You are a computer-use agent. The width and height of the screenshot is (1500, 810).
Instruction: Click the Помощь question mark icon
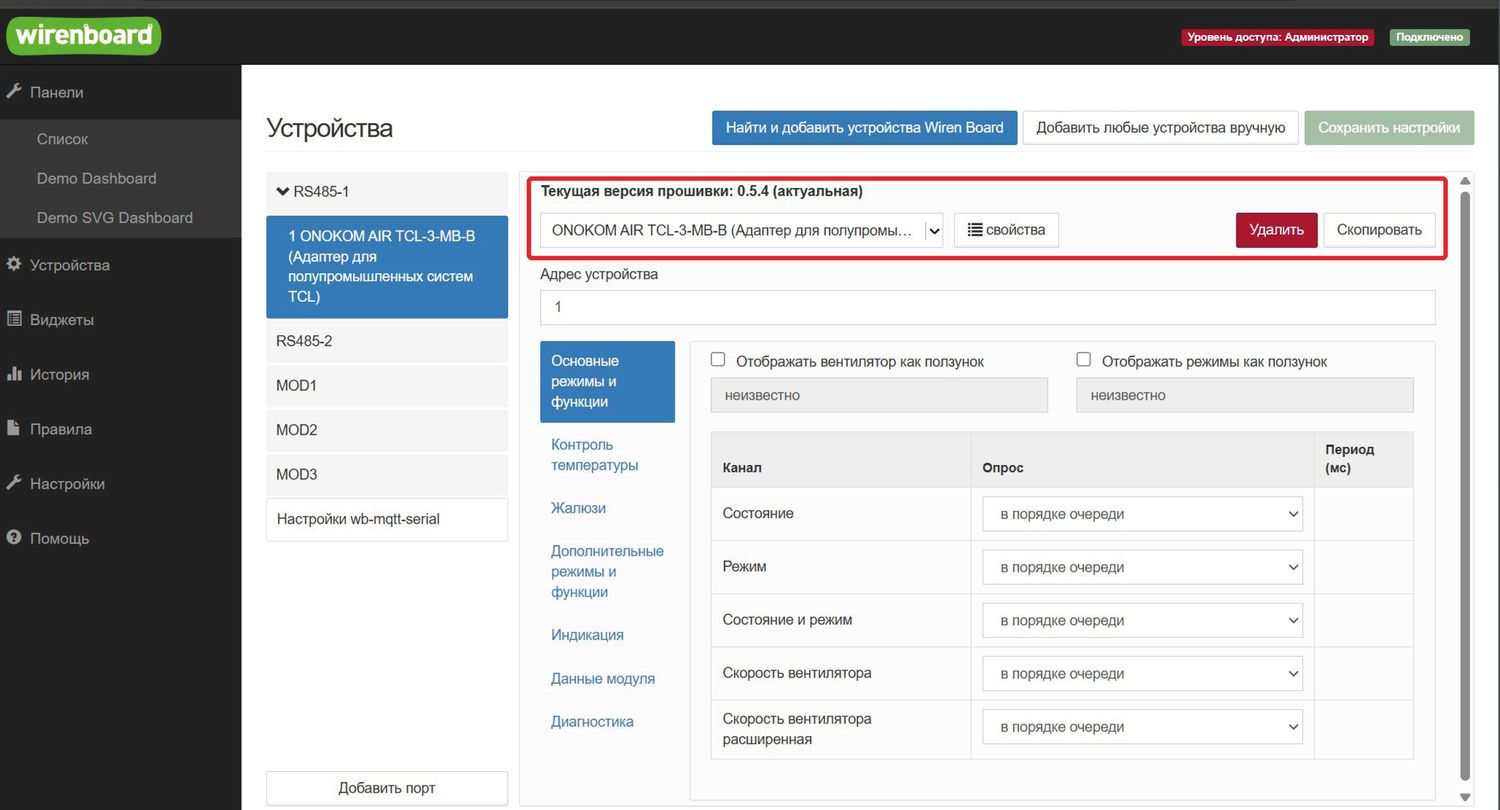tap(14, 538)
